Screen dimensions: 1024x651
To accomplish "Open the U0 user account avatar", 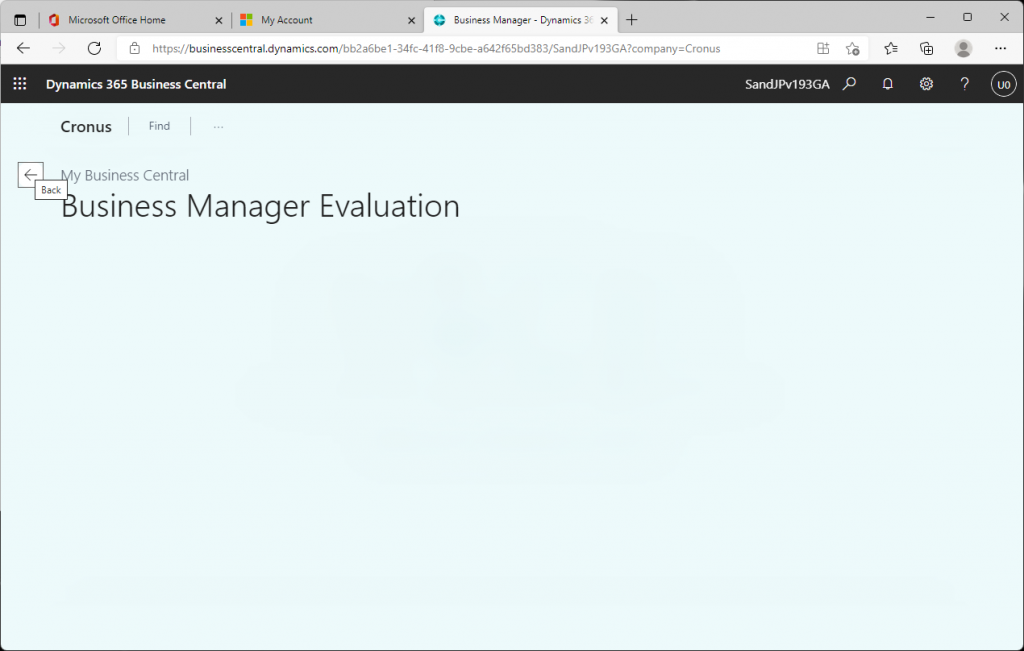I will (1004, 84).
